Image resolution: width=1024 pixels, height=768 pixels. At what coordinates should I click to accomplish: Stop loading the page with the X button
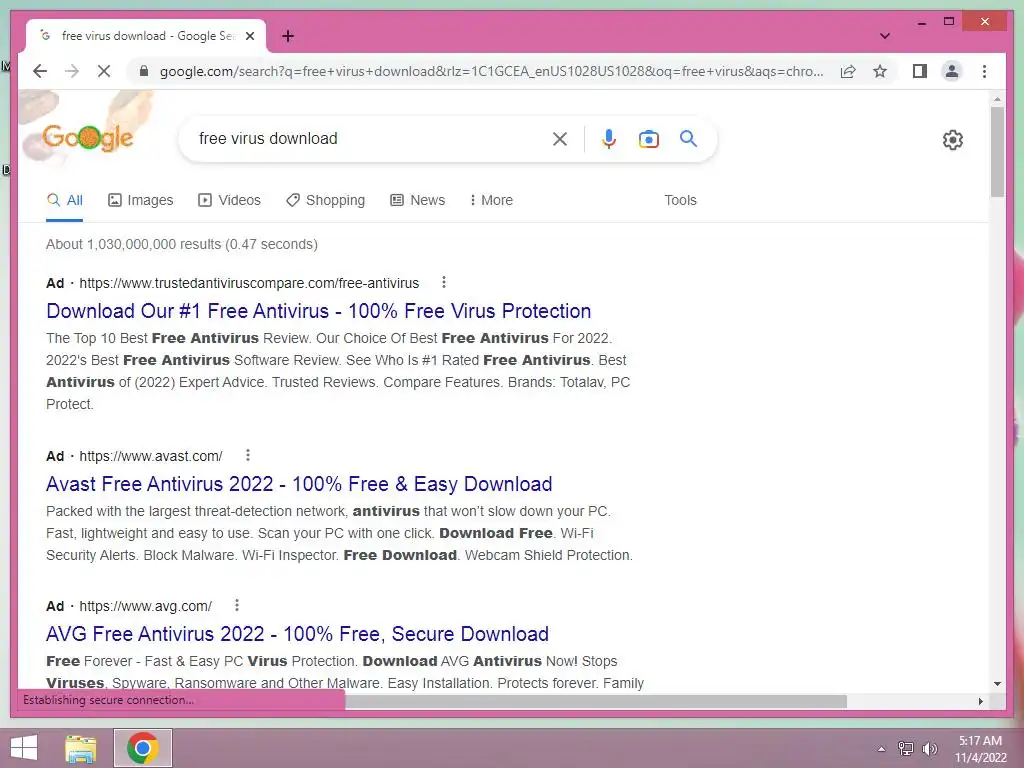(x=104, y=71)
